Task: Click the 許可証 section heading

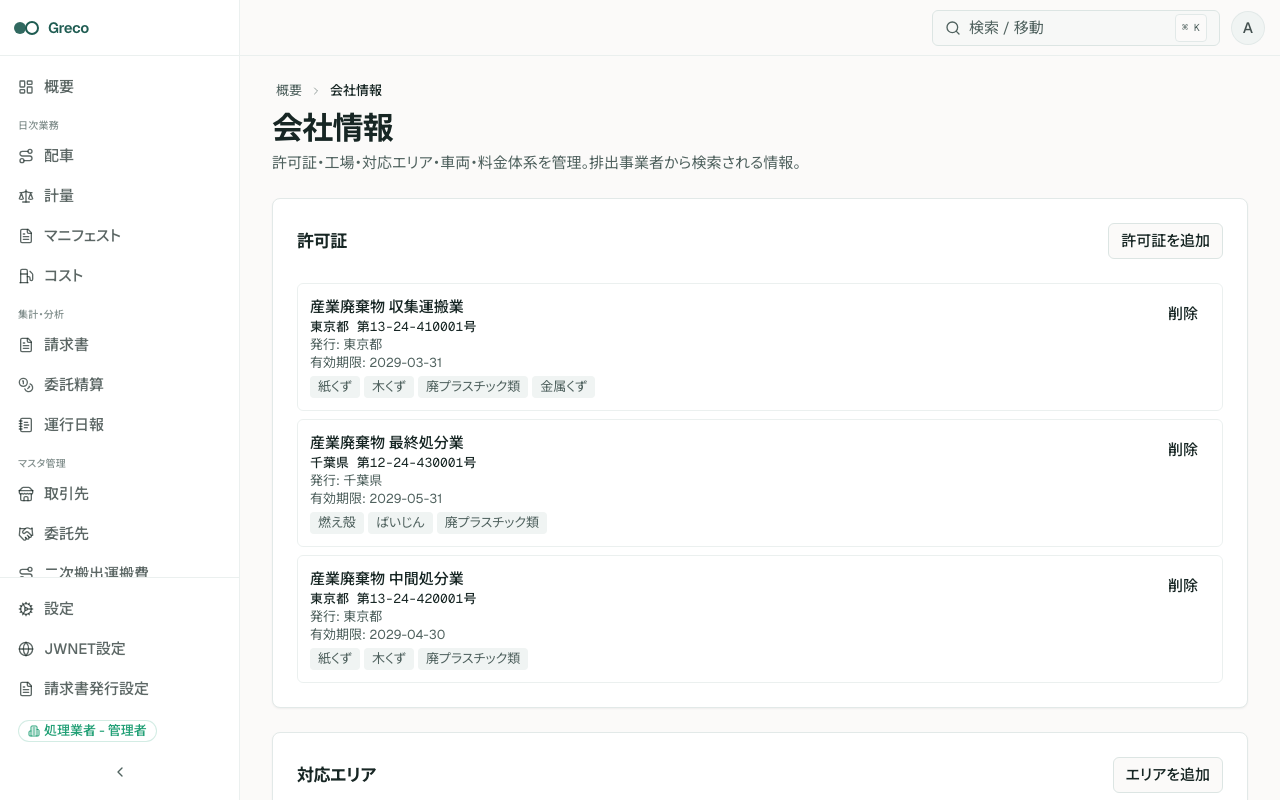Action: 322,241
